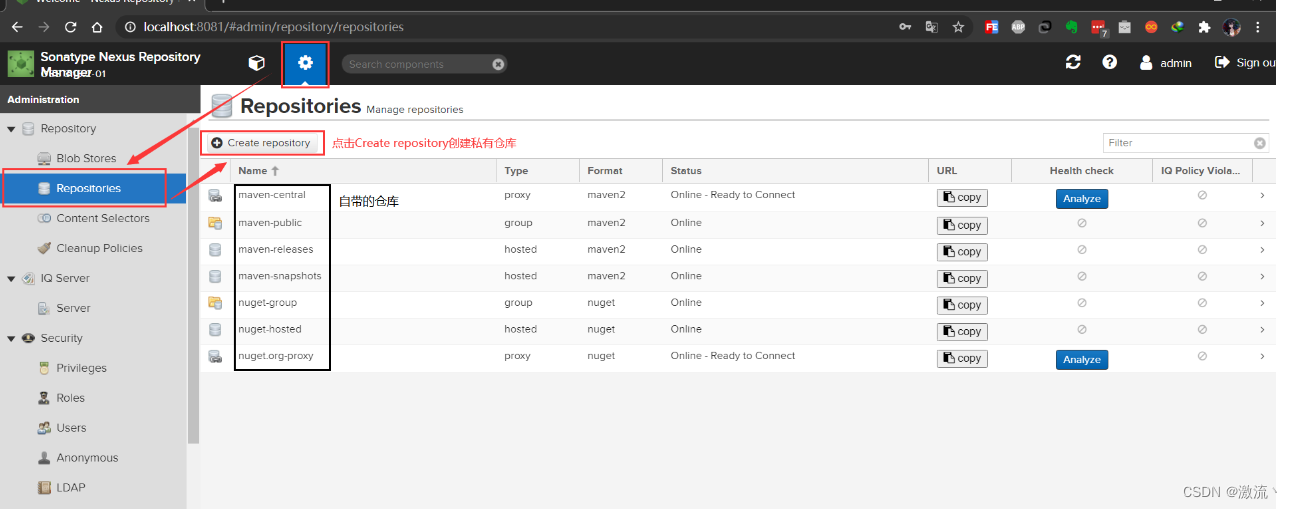This screenshot has height=509, width=1292.
Task: Sort by the Name column header
Action: [x=365, y=171]
